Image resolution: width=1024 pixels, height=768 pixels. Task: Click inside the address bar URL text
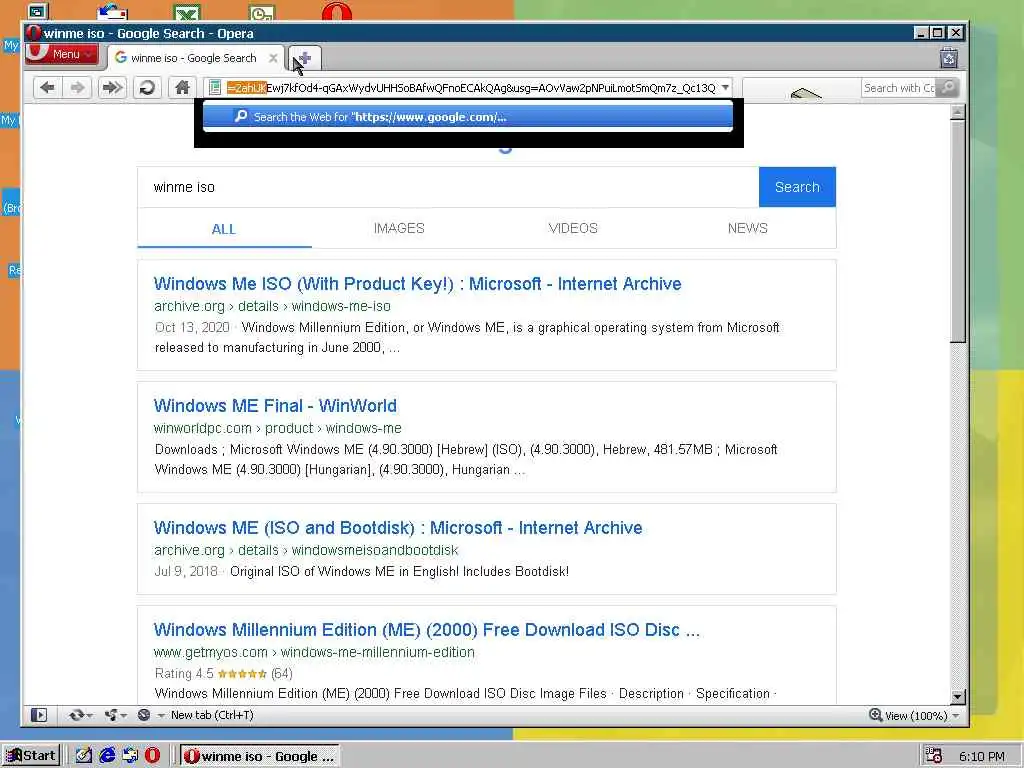pos(471,88)
